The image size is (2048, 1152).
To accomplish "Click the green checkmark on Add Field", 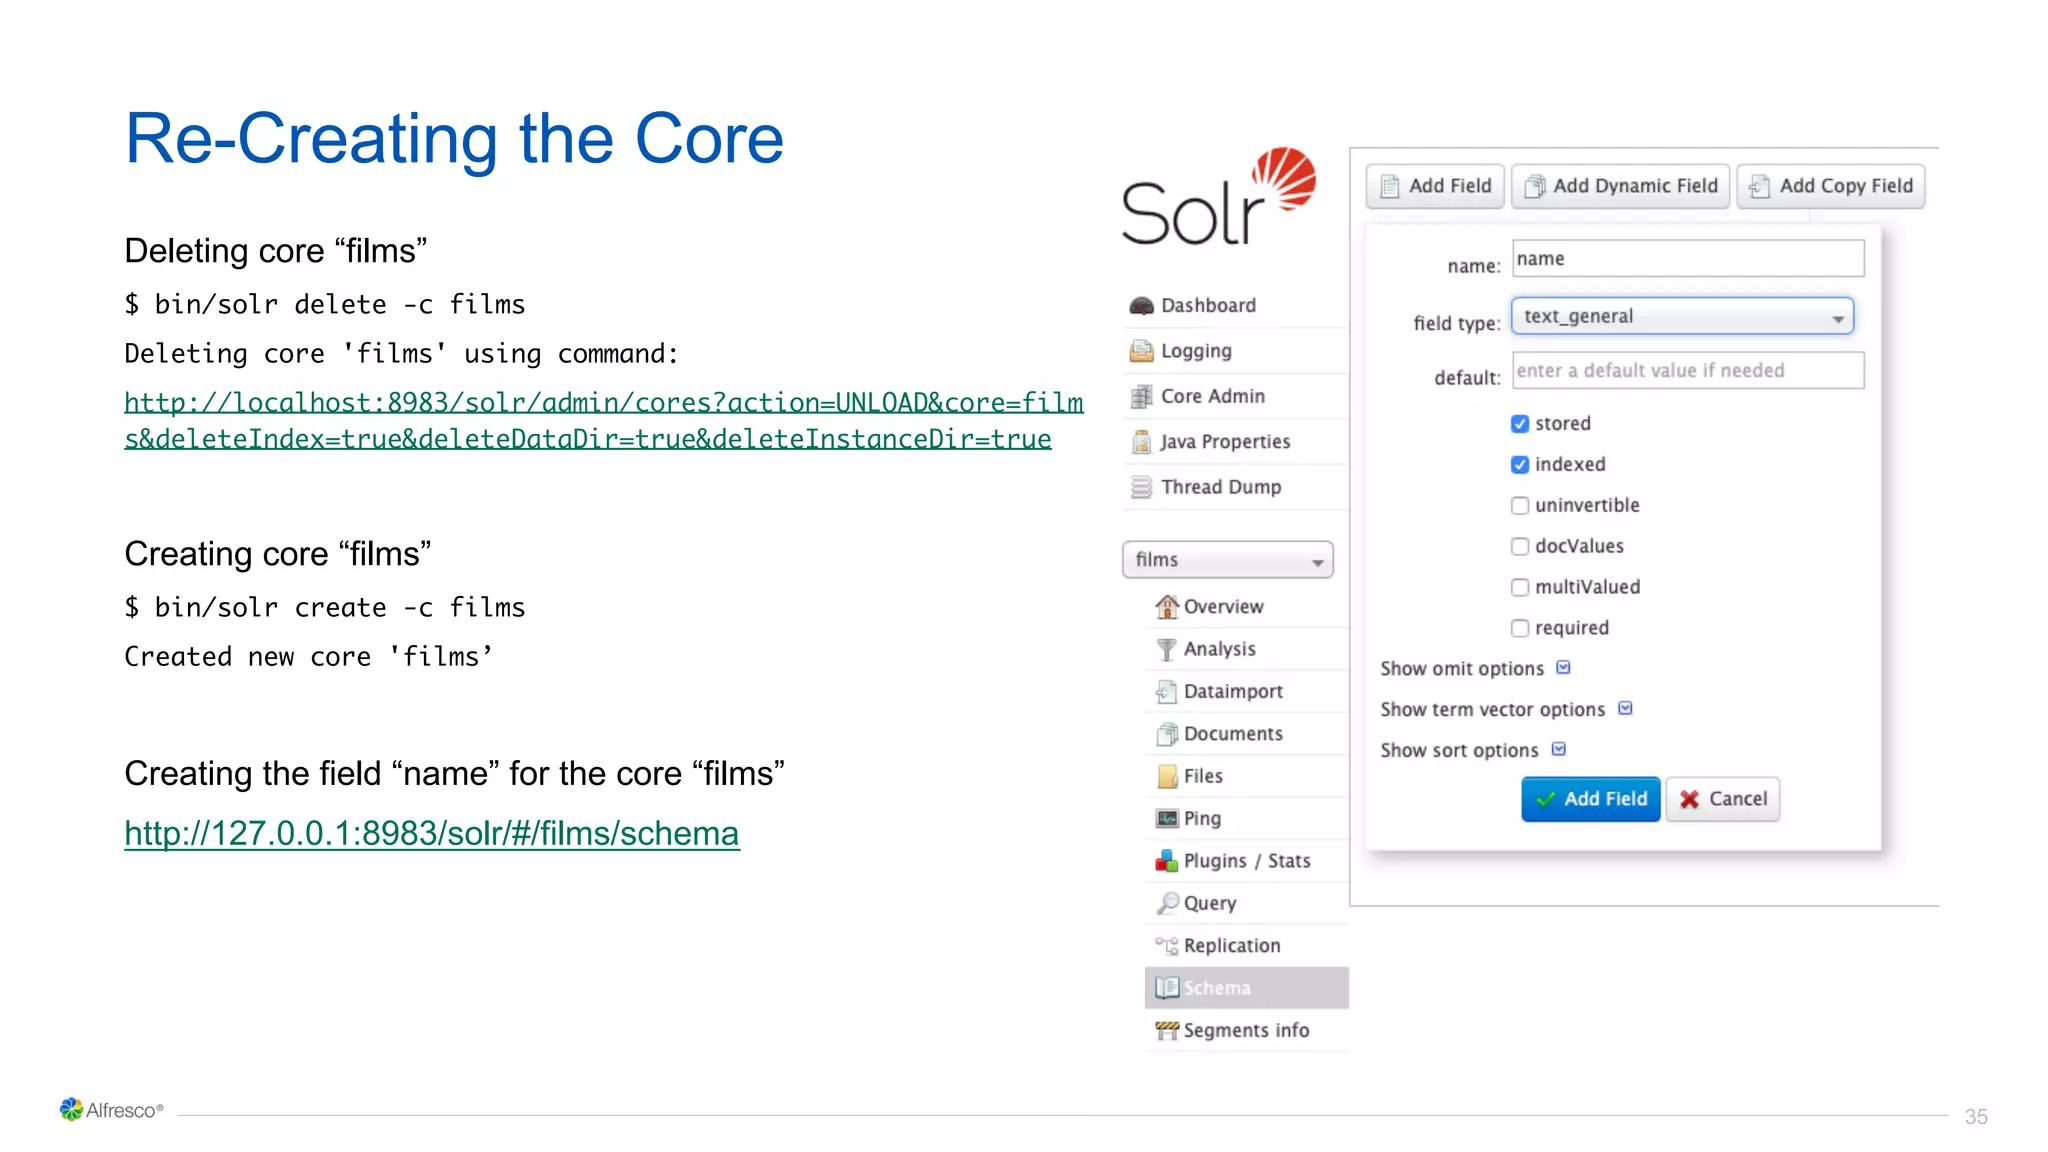I will click(1546, 799).
